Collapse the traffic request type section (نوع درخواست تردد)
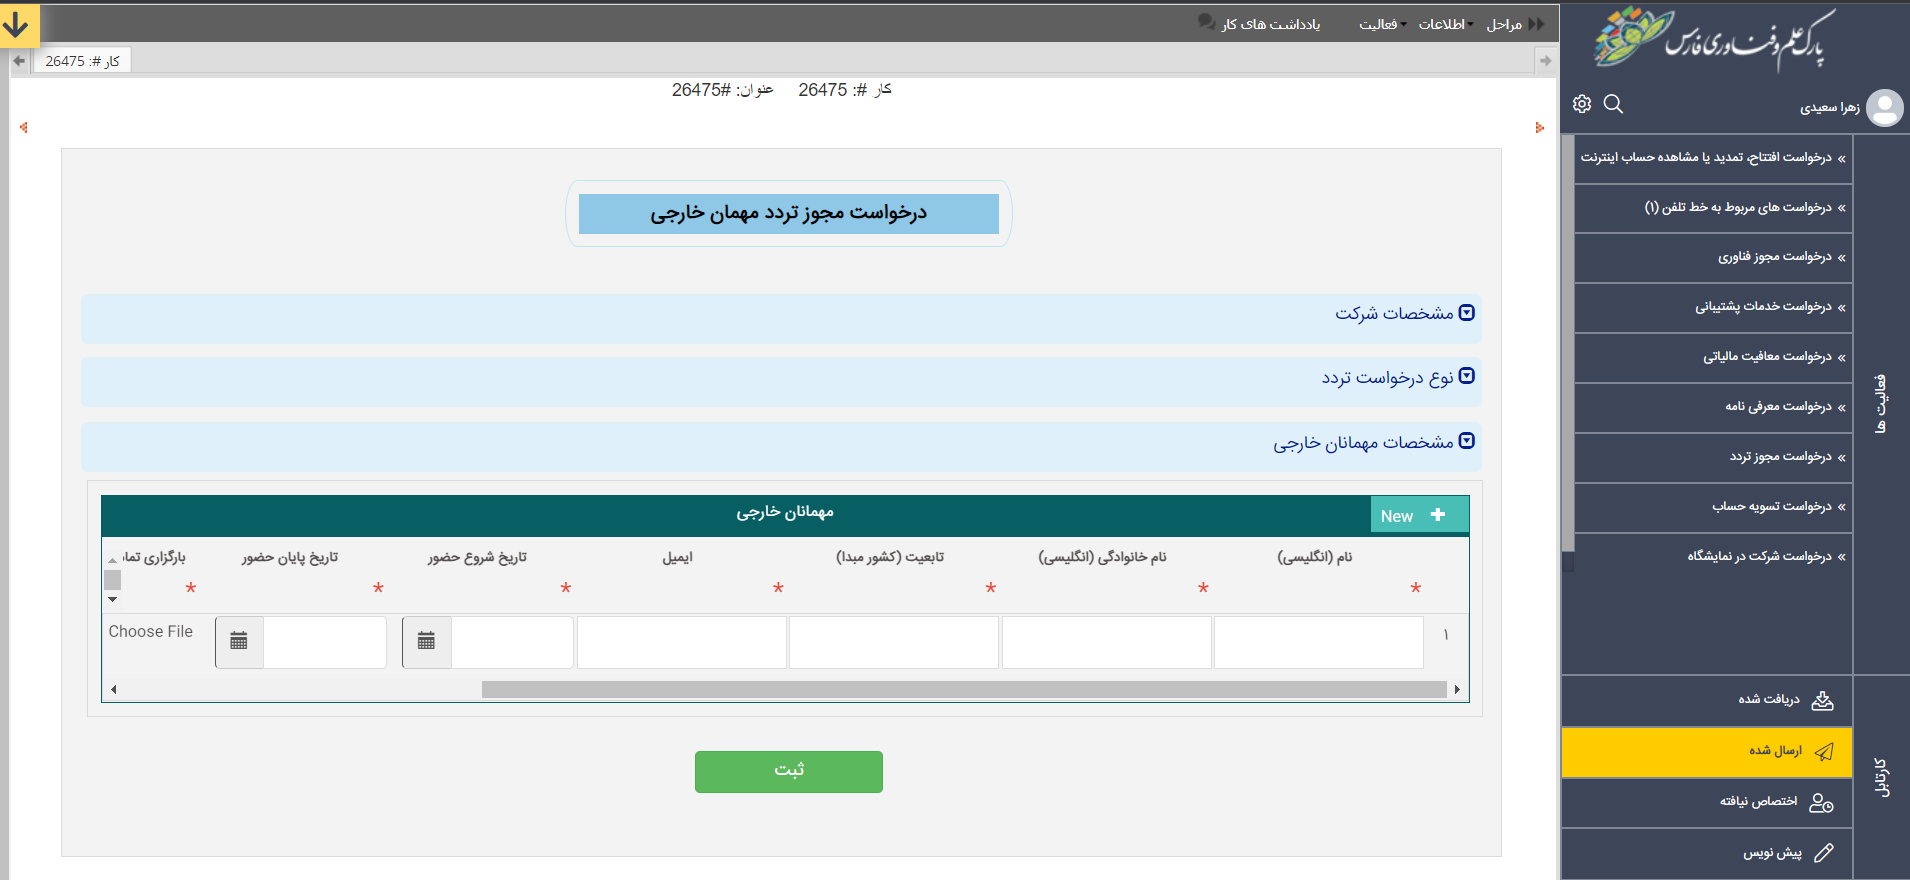This screenshot has width=1910, height=880. 1466,376
